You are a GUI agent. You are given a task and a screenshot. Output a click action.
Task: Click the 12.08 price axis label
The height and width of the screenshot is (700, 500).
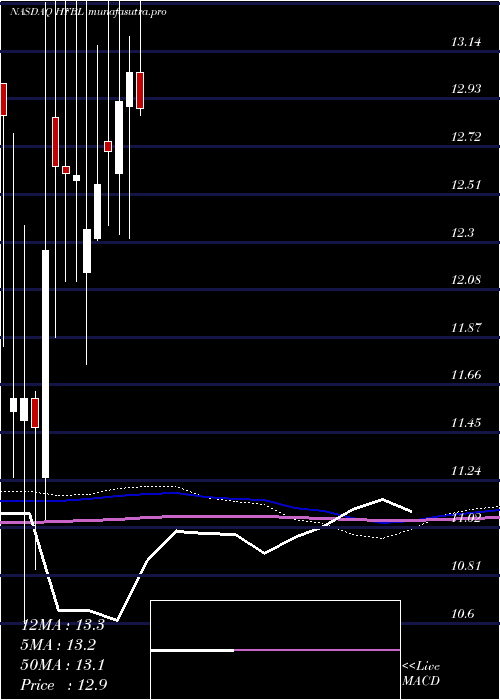click(466, 280)
